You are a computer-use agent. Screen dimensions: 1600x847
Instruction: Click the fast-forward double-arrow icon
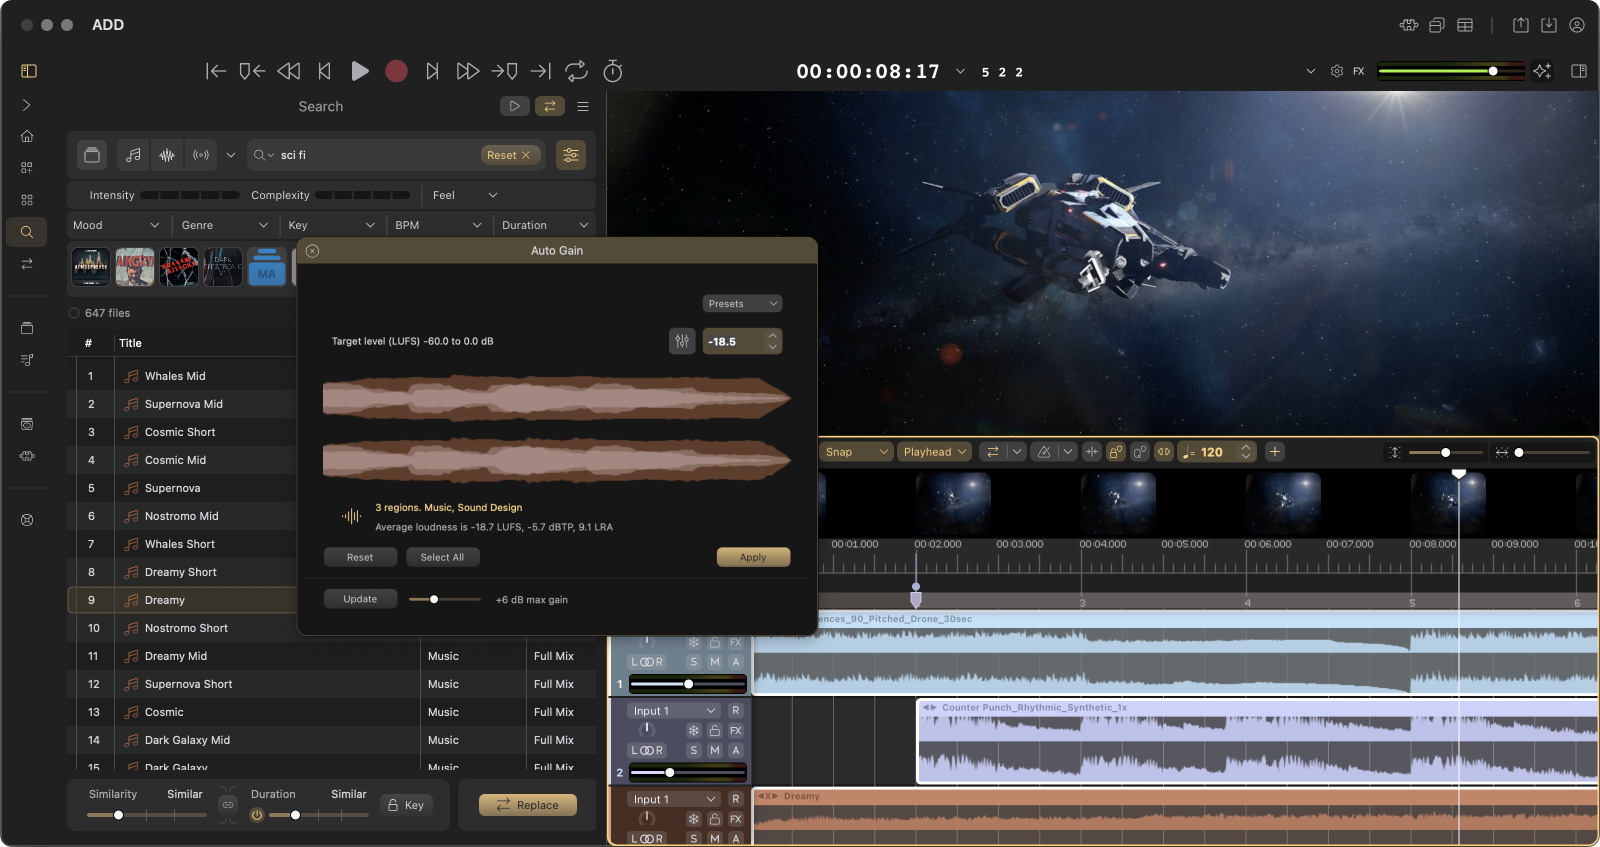pyautogui.click(x=467, y=71)
